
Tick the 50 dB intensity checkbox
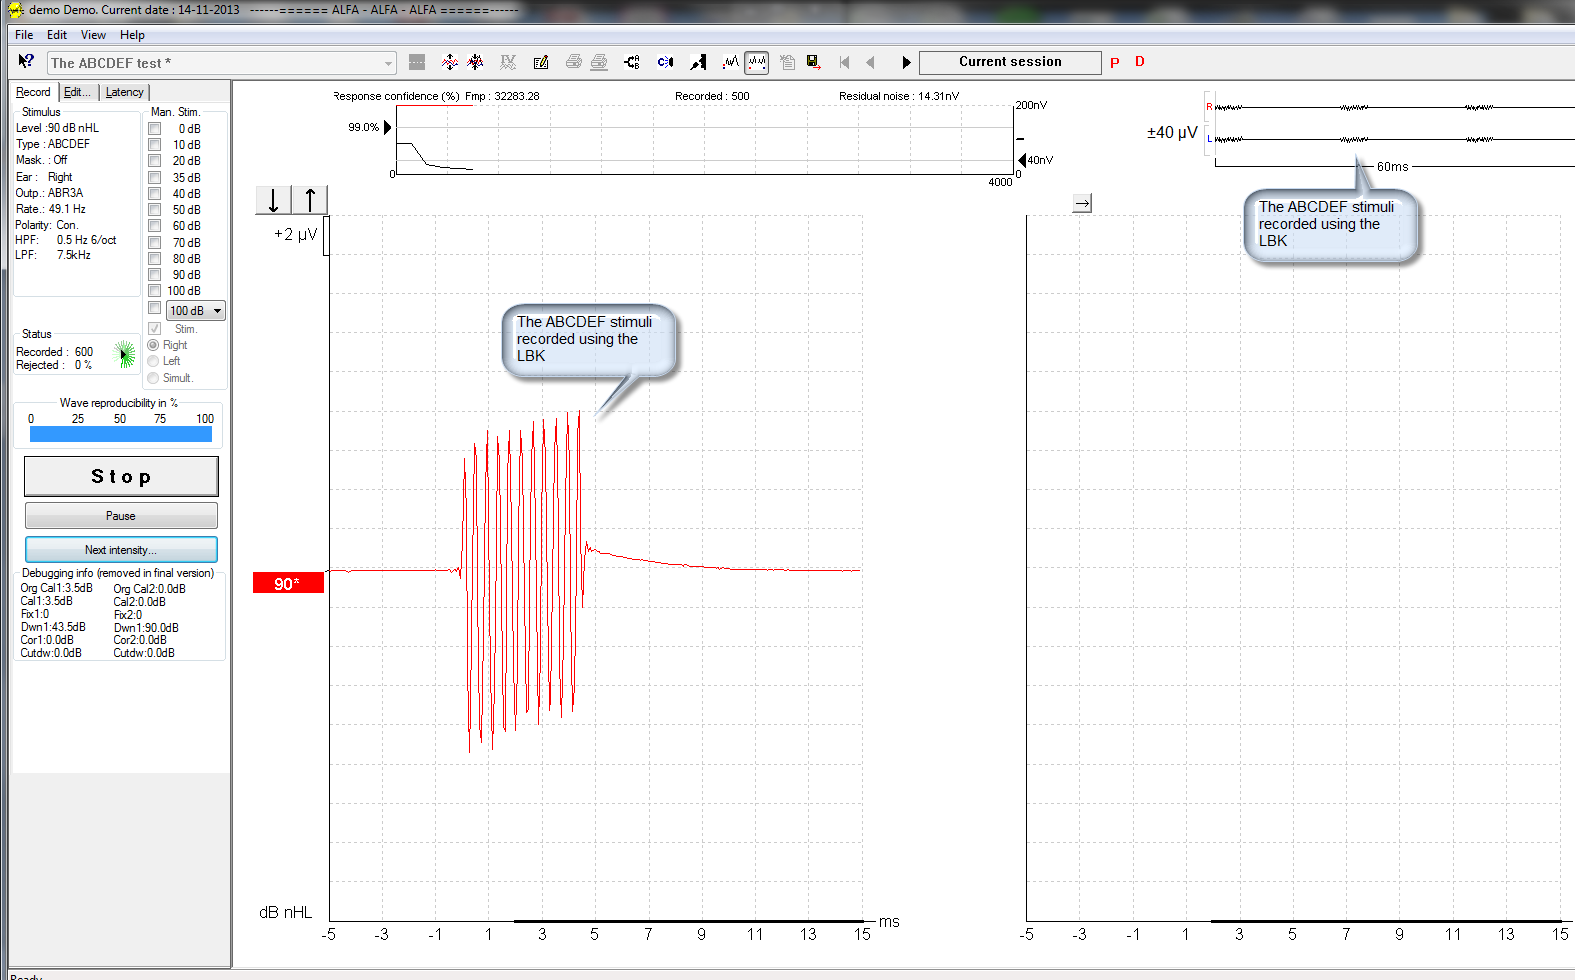(x=155, y=209)
